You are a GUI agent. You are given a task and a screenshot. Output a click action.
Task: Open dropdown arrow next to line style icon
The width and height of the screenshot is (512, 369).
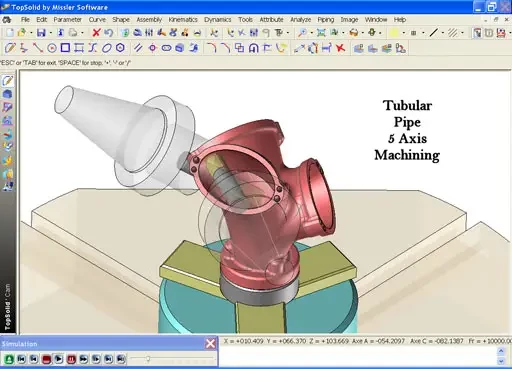click(443, 33)
